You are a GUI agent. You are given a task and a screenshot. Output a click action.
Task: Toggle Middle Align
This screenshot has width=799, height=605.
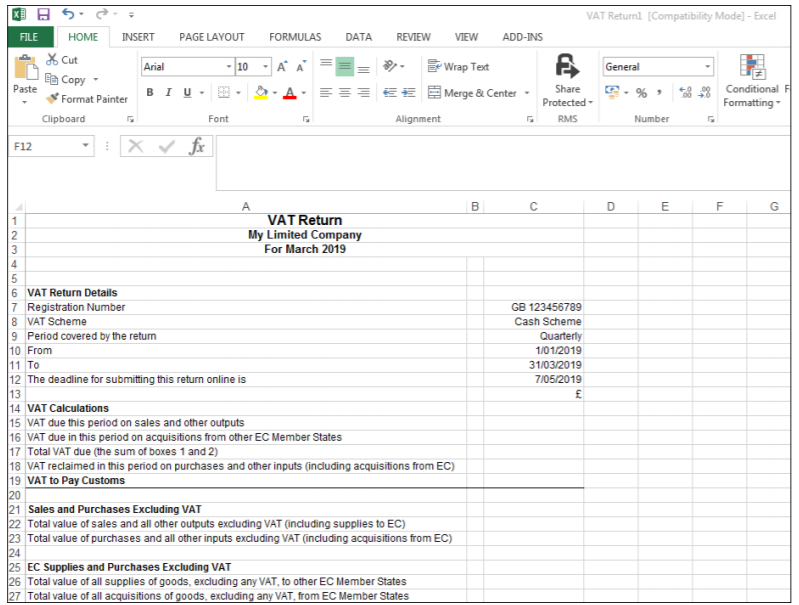point(345,66)
